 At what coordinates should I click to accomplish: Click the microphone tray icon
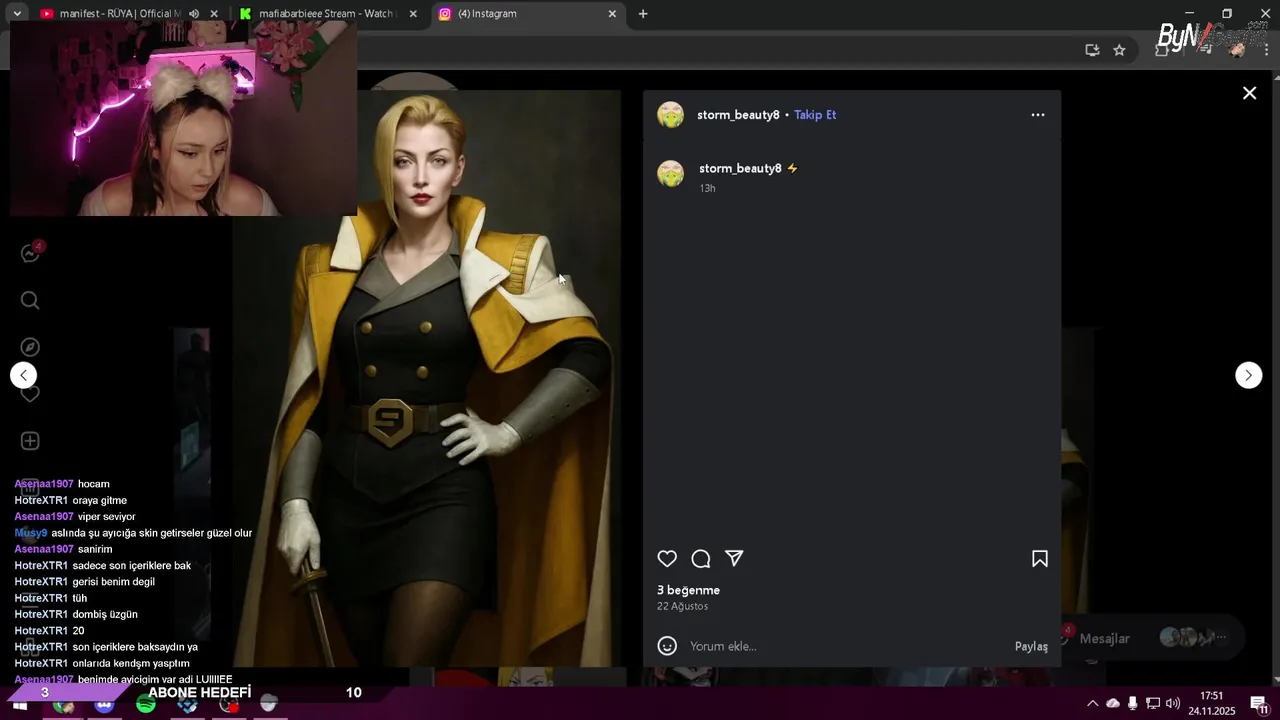[x=1132, y=703]
